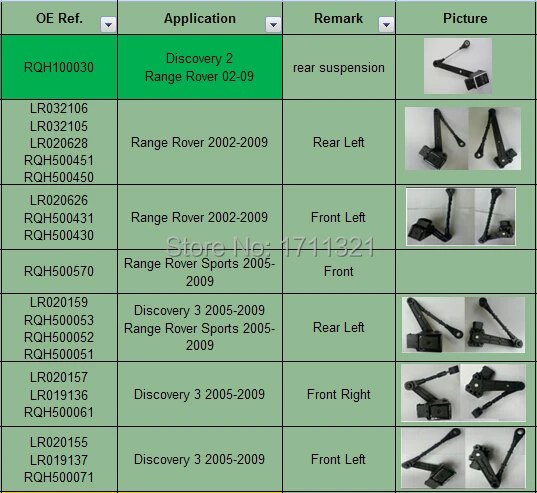Click the 'Front Left' remark in Discovery 3 row

coord(339,459)
